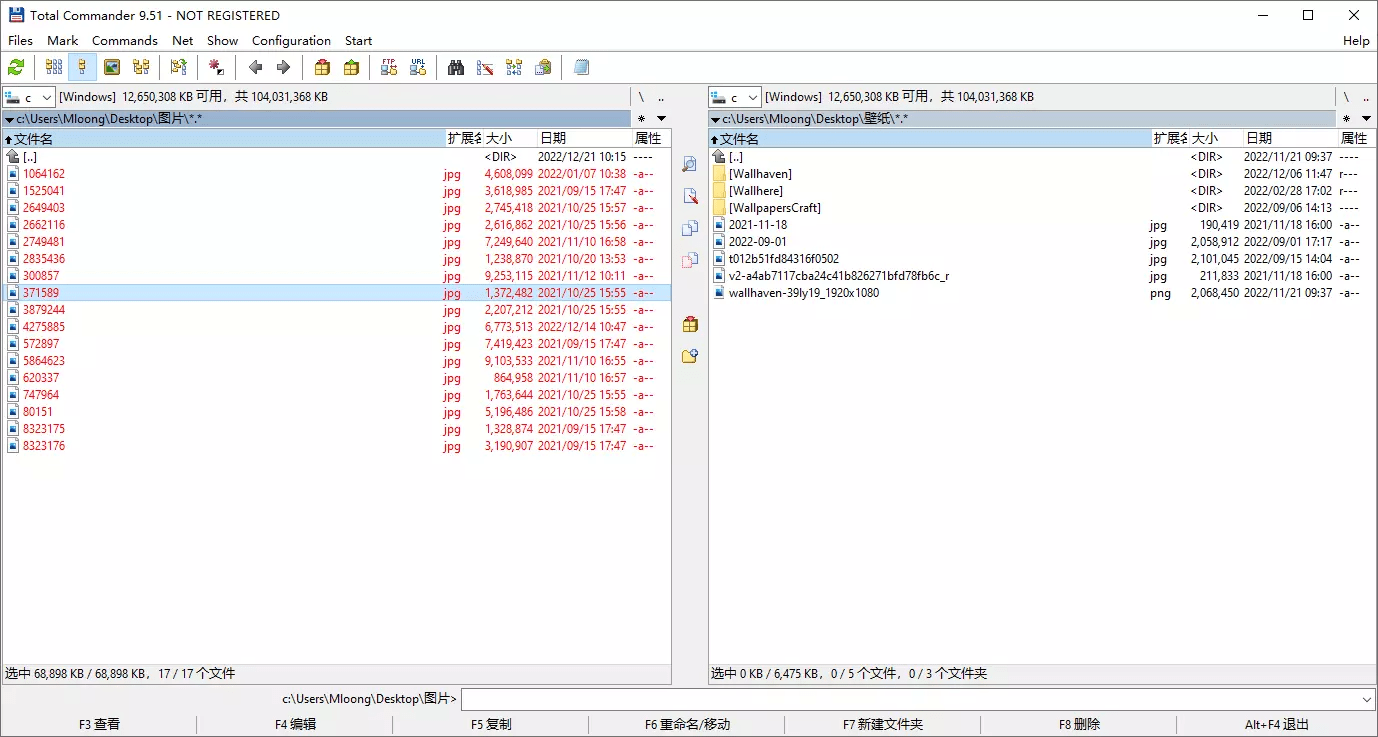This screenshot has width=1378, height=737.
Task: Open the Start menu in menu bar
Action: [358, 41]
